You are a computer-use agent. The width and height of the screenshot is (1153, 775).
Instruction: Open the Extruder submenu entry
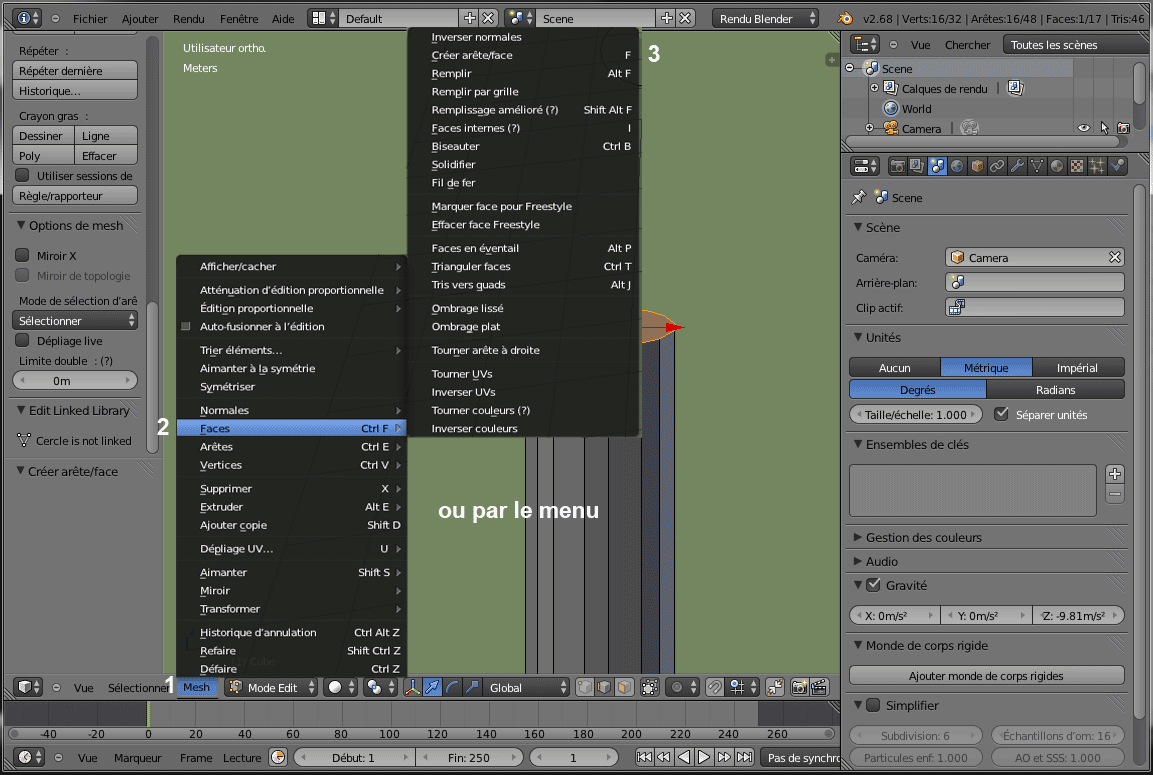point(291,507)
